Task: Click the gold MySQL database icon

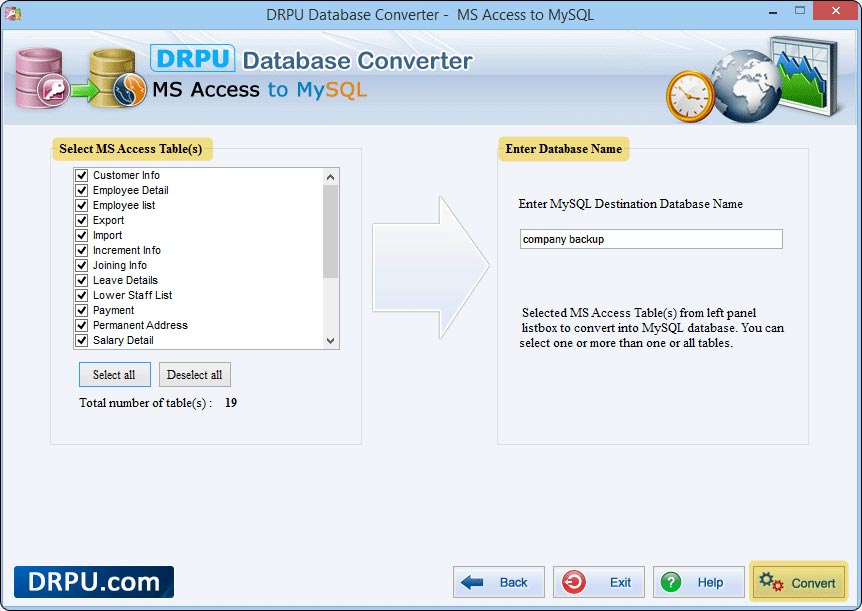Action: (x=118, y=78)
